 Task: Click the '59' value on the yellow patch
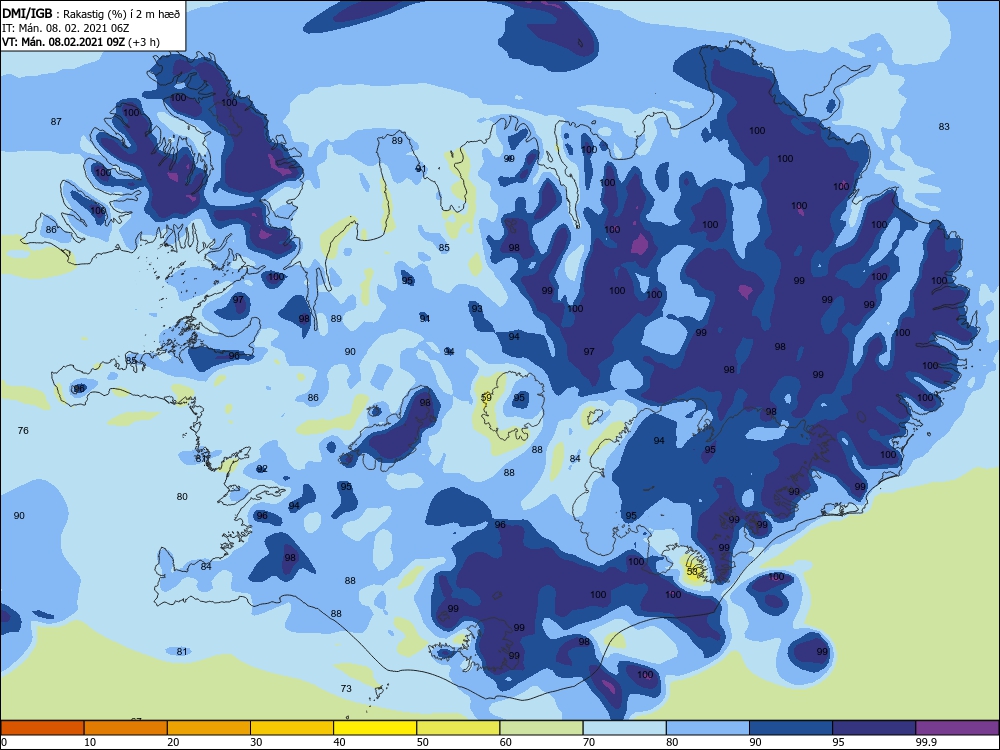tap(486, 397)
